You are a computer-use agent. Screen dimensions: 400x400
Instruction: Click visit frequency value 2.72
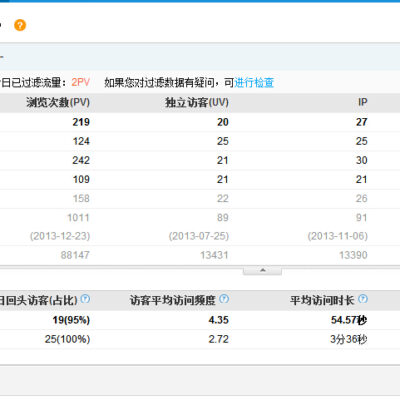coord(219,339)
